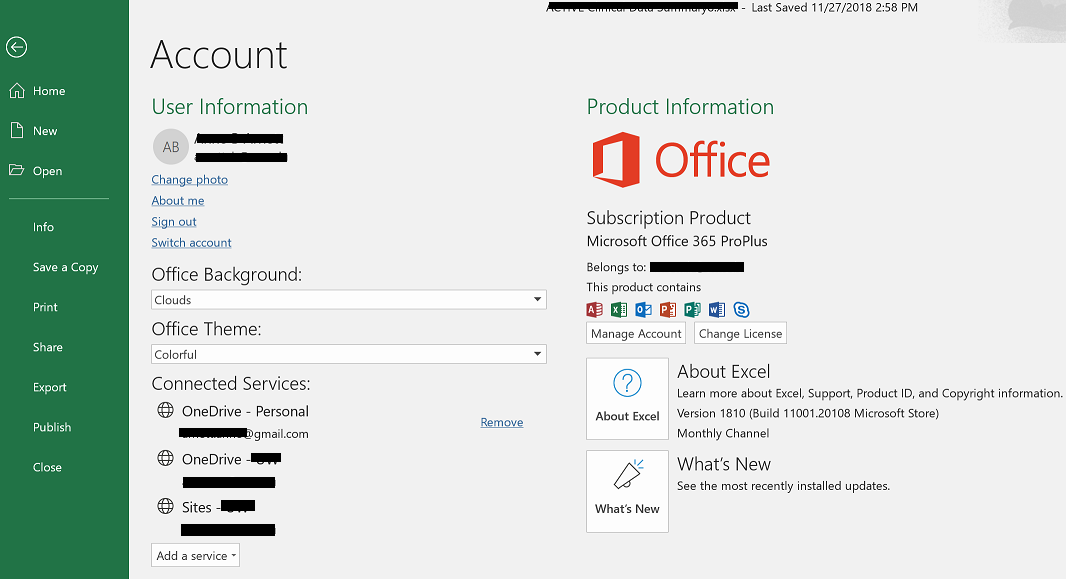
Task: Select Open in the sidebar
Action: (x=48, y=171)
